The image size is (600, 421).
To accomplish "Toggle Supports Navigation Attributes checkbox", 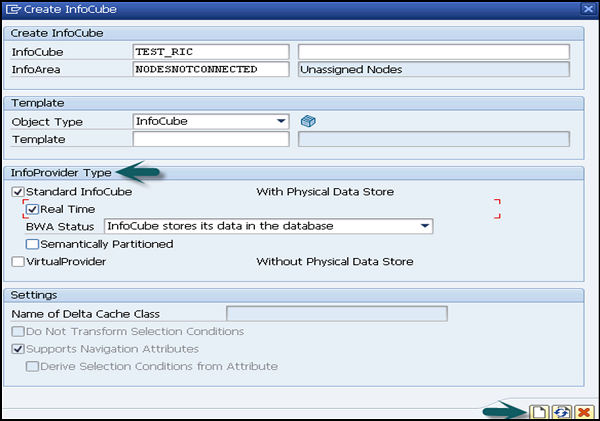I will pos(17,349).
